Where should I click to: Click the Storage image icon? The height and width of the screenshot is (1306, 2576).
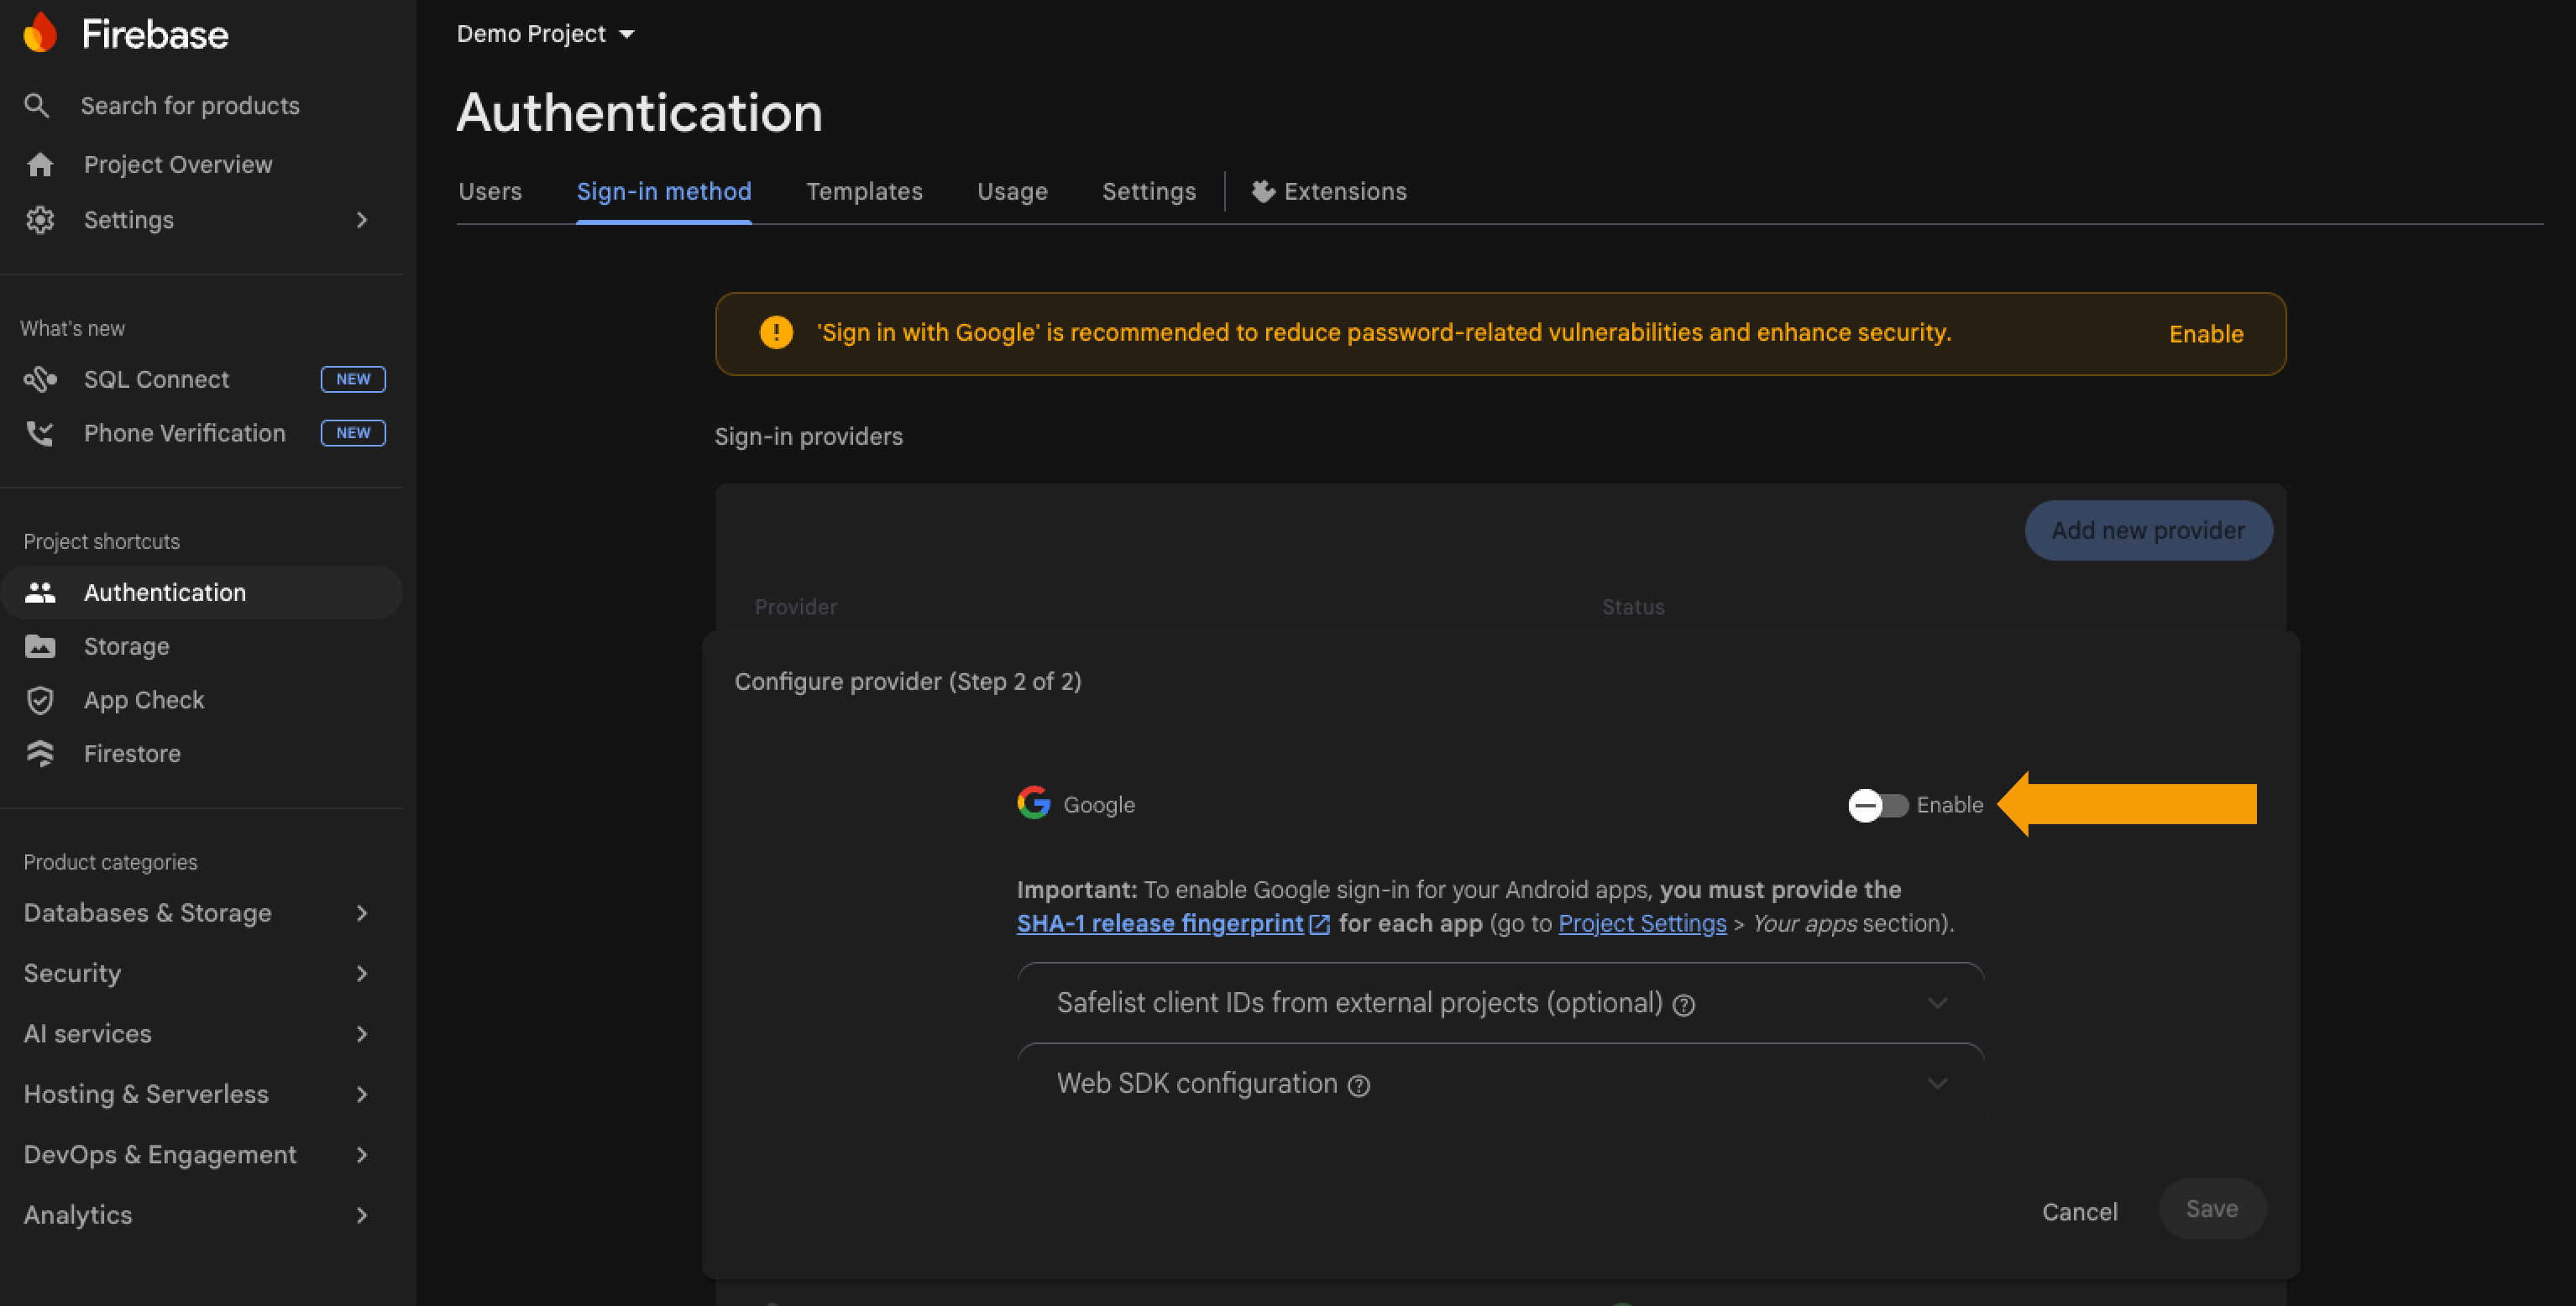[40, 646]
